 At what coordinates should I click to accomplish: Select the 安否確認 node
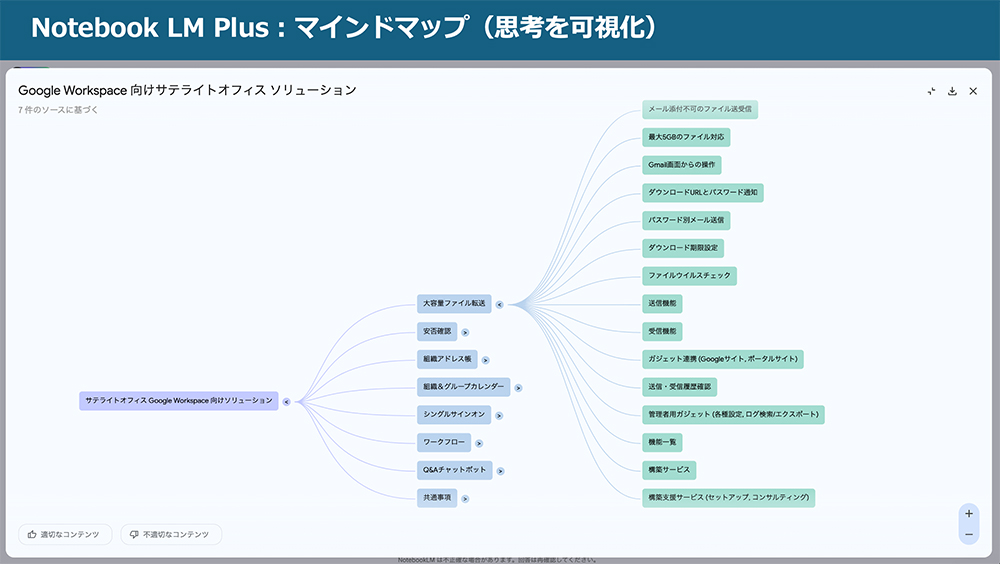tap(437, 332)
